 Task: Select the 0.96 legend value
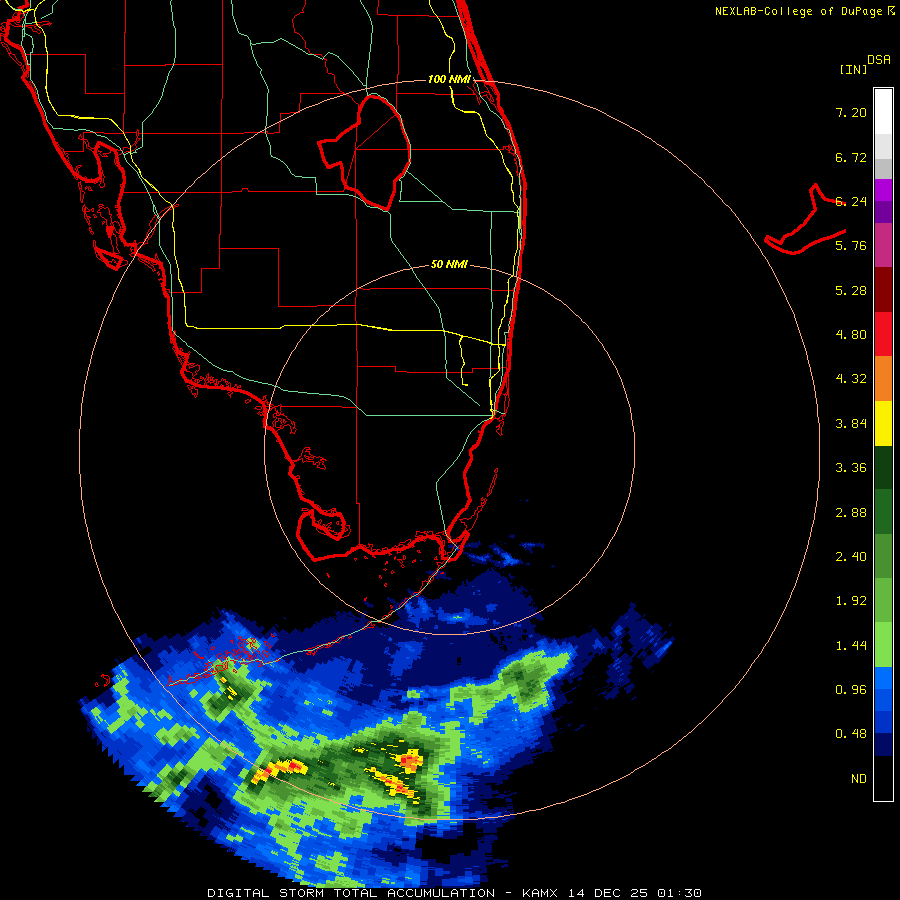pyautogui.click(x=851, y=690)
